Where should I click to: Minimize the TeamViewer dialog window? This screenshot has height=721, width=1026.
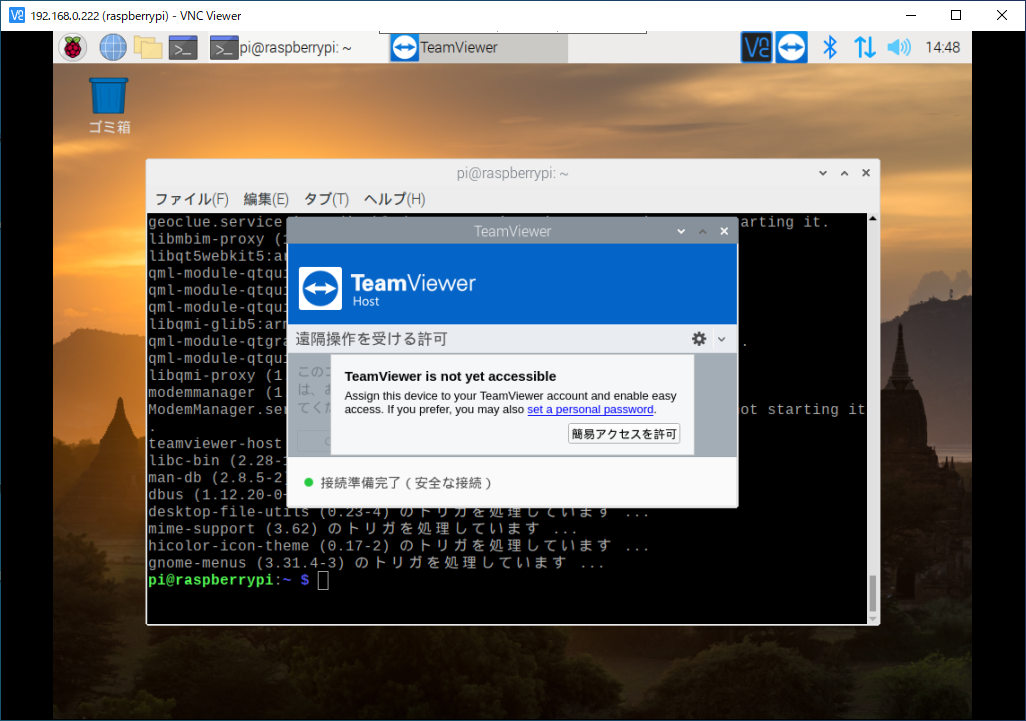pos(681,232)
